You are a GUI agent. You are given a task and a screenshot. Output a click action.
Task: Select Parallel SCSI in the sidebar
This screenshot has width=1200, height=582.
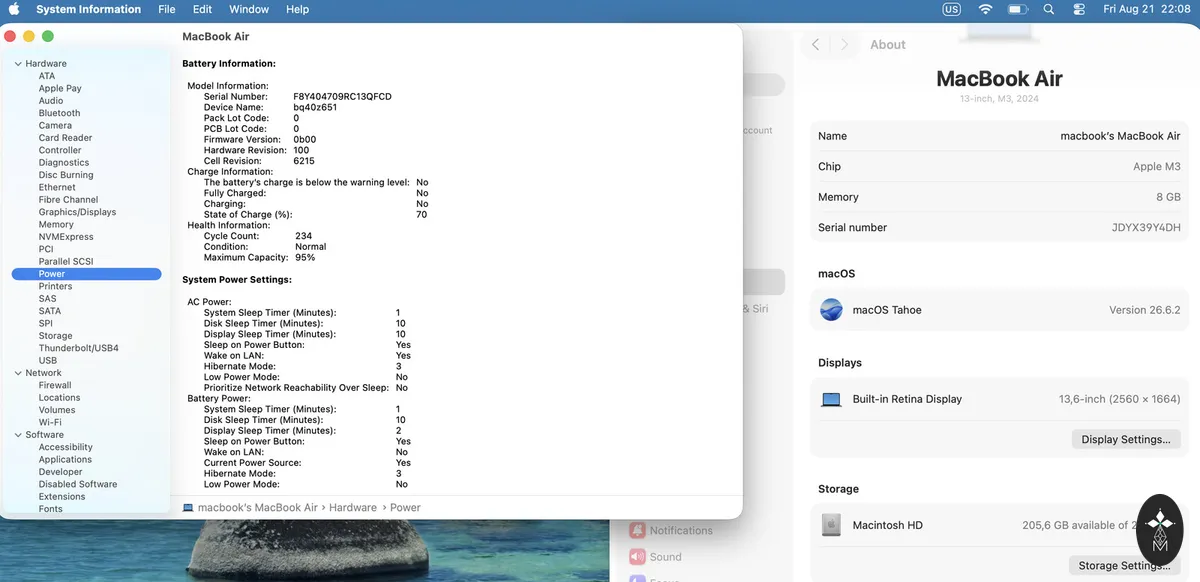pos(66,262)
